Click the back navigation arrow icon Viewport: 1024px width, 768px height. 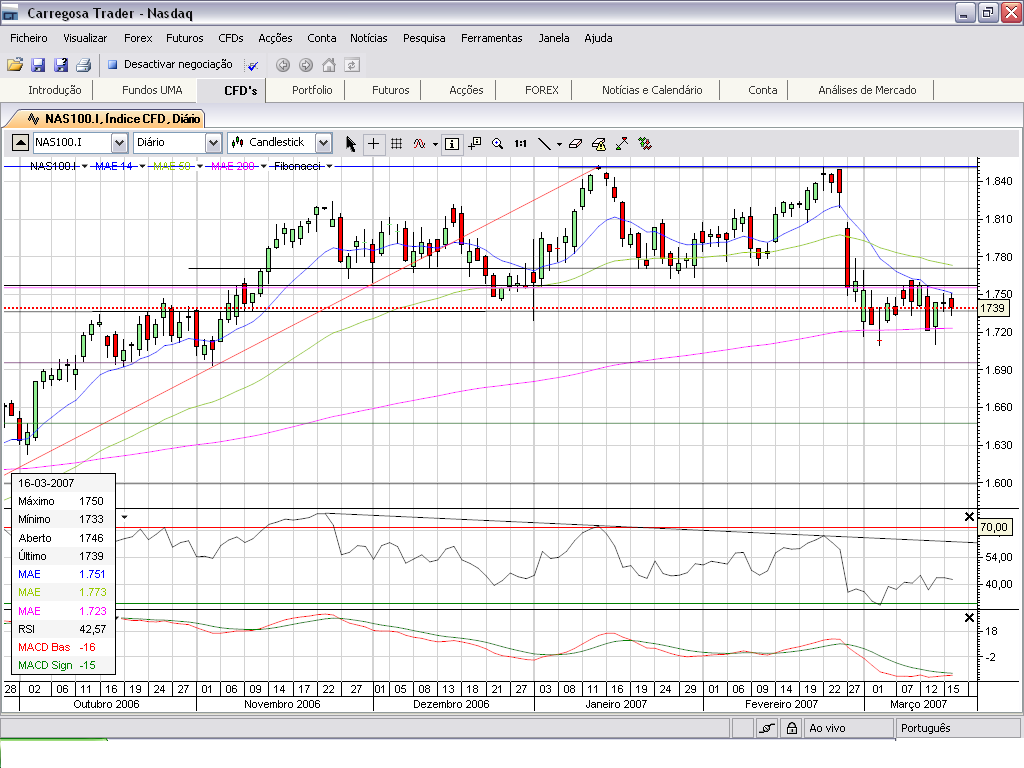click(x=283, y=65)
